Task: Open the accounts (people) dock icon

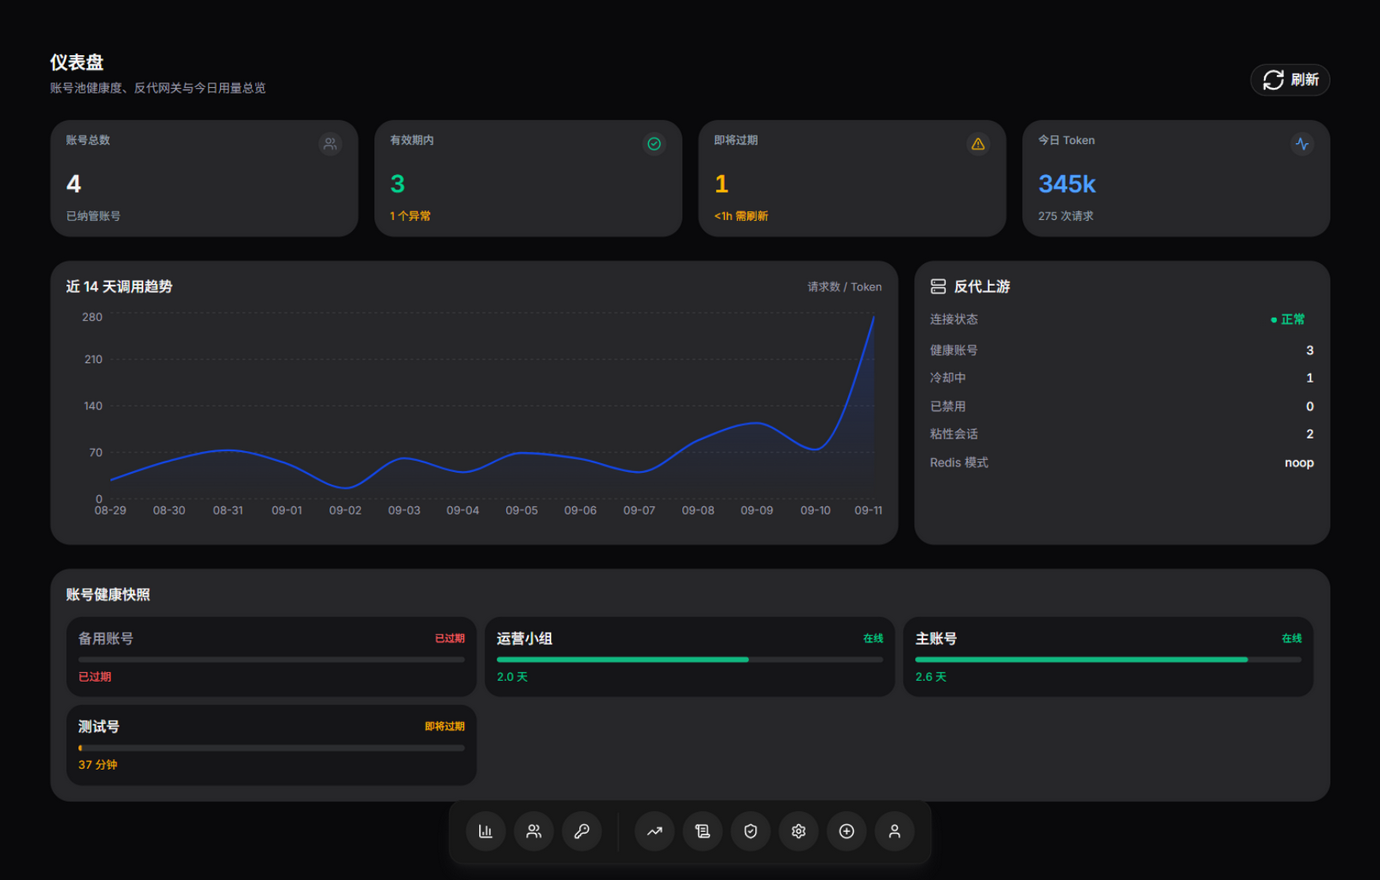Action: [533, 831]
